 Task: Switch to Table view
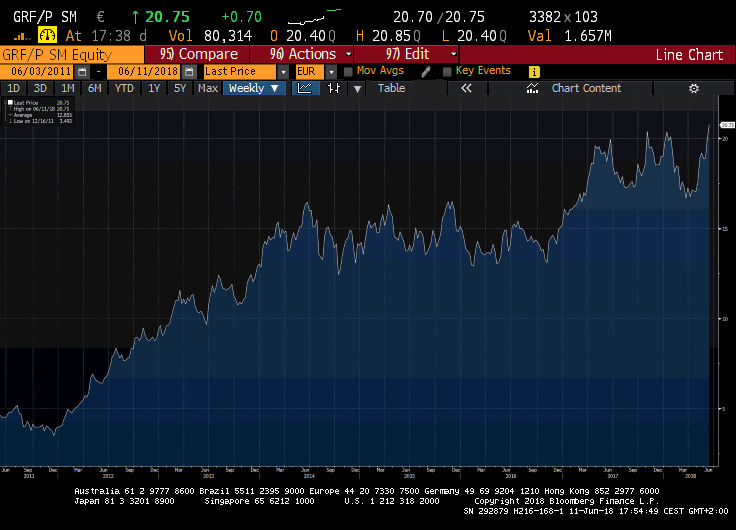(x=391, y=88)
